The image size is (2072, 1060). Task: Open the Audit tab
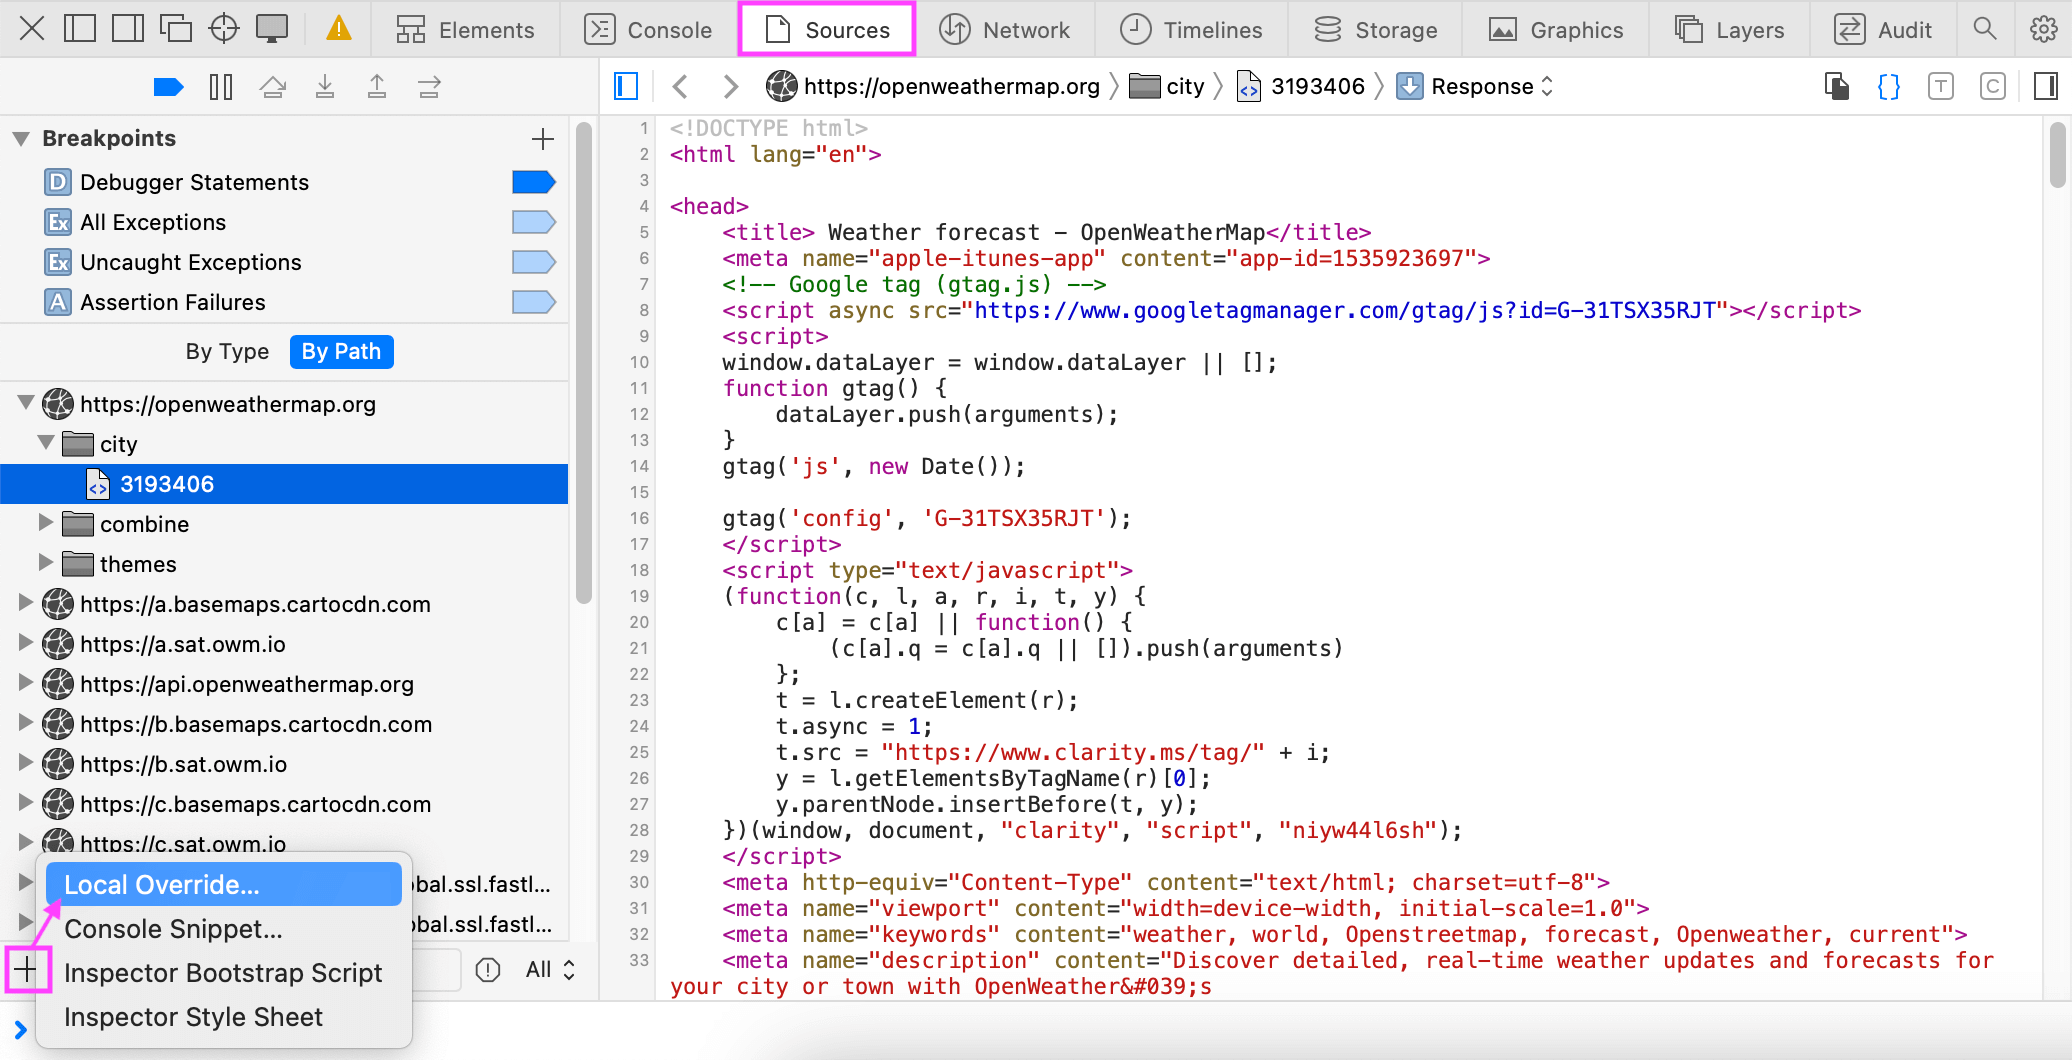(x=1884, y=30)
